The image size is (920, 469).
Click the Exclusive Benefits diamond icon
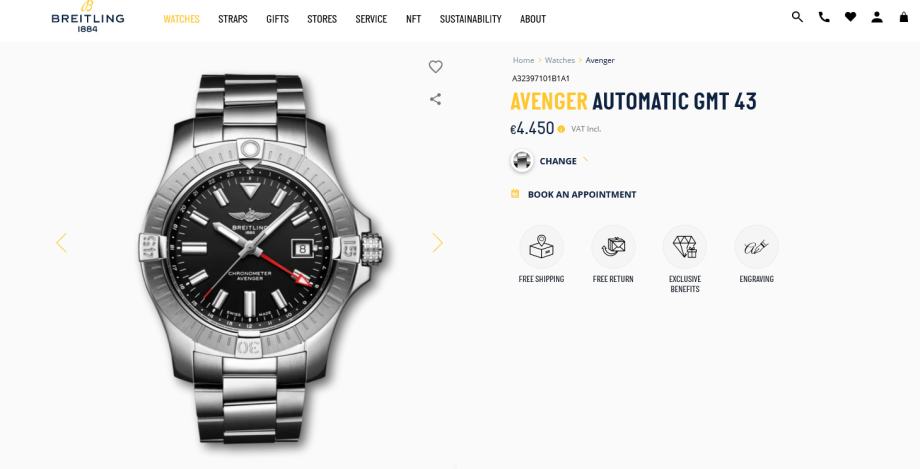pos(685,247)
